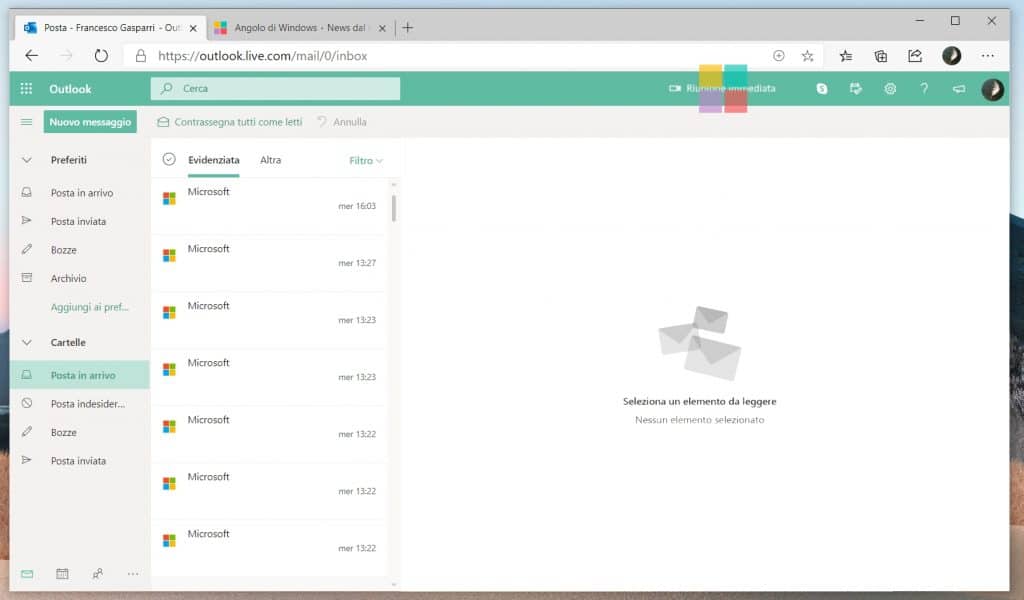Open the Outlook app launcher grid
This screenshot has width=1024, height=600.
point(27,89)
